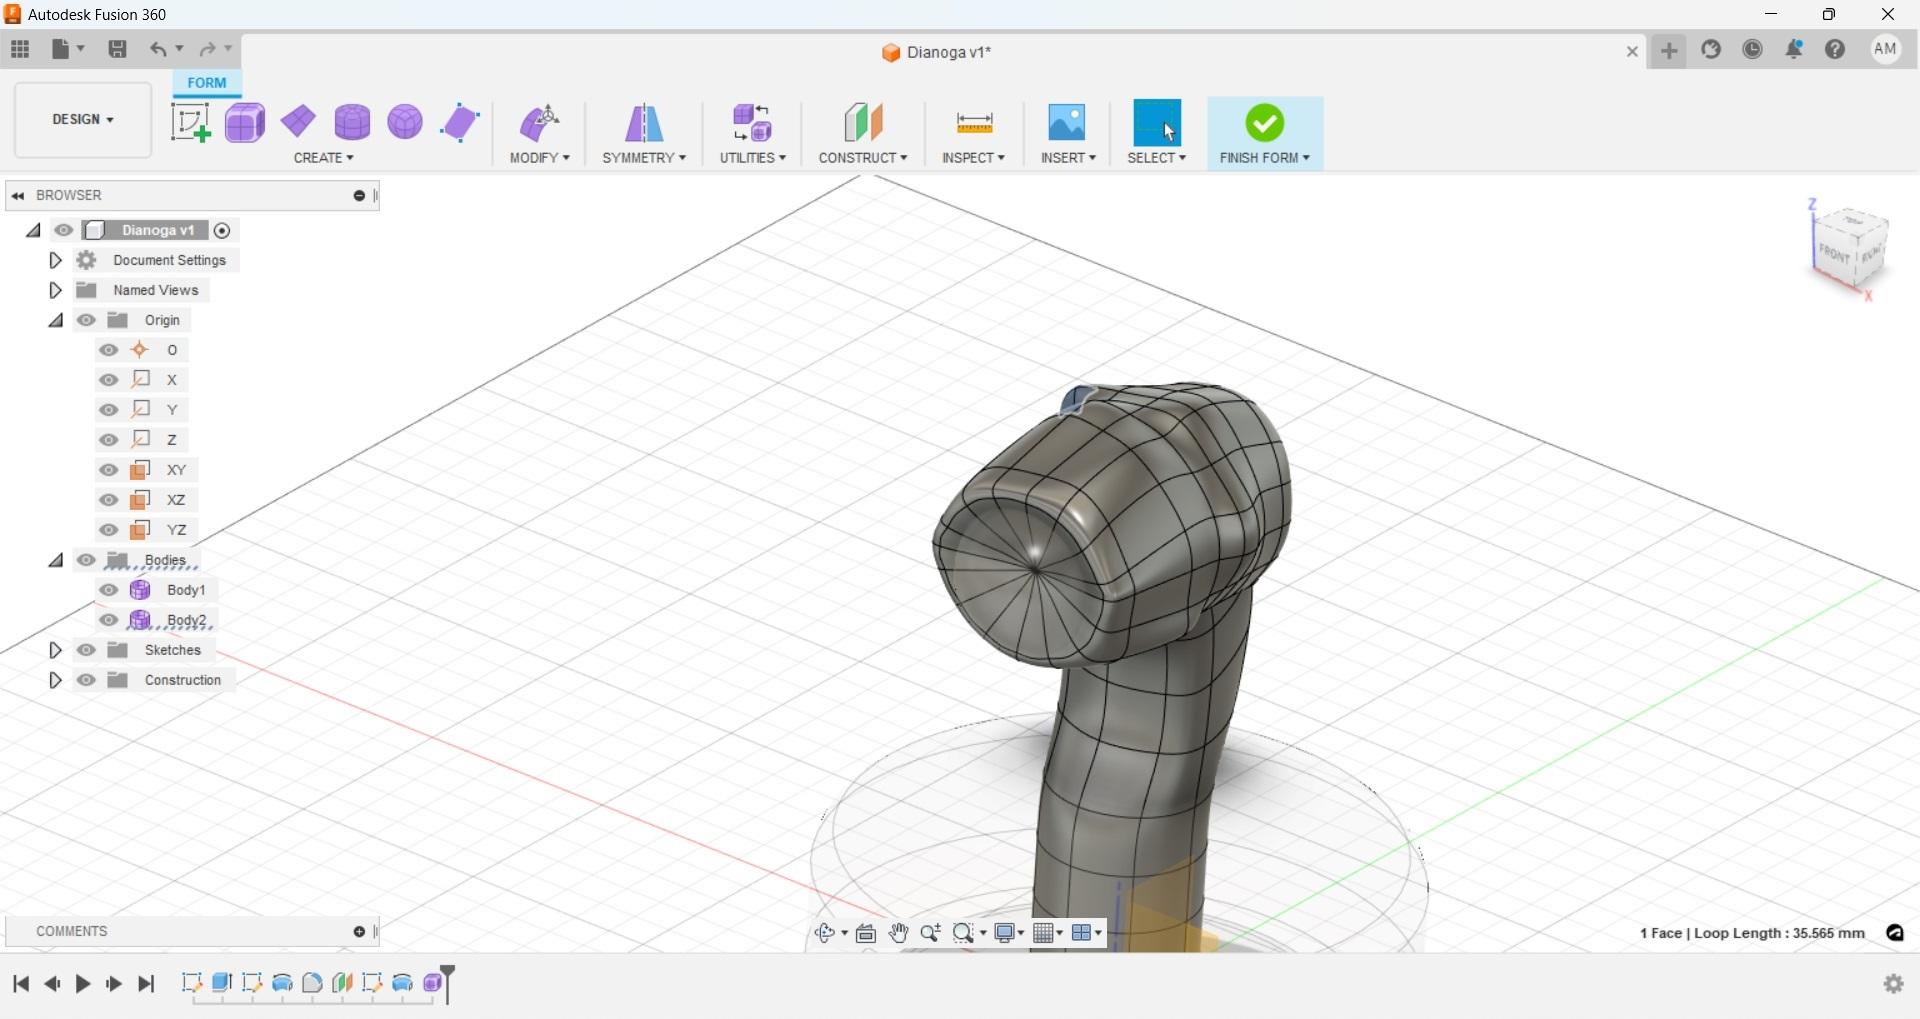This screenshot has height=1019, width=1920.
Task: Click the Pan hand tool
Action: (x=898, y=933)
